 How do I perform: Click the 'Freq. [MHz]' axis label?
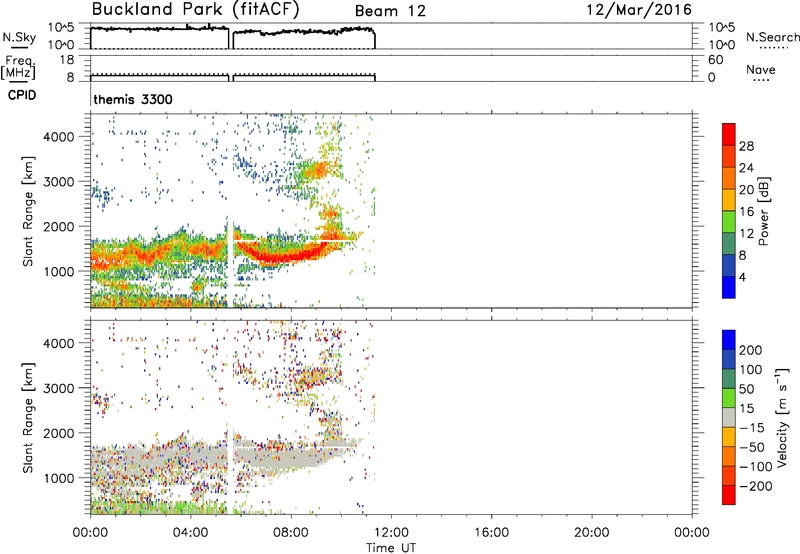(x=19, y=67)
